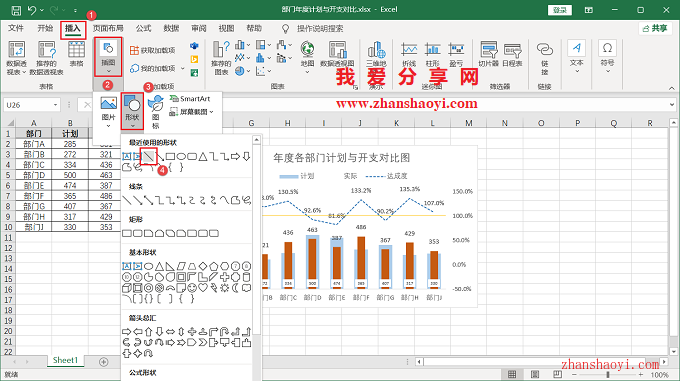680x381 pixels.
Task: Add a new sheet with plus button
Action: tap(103, 361)
